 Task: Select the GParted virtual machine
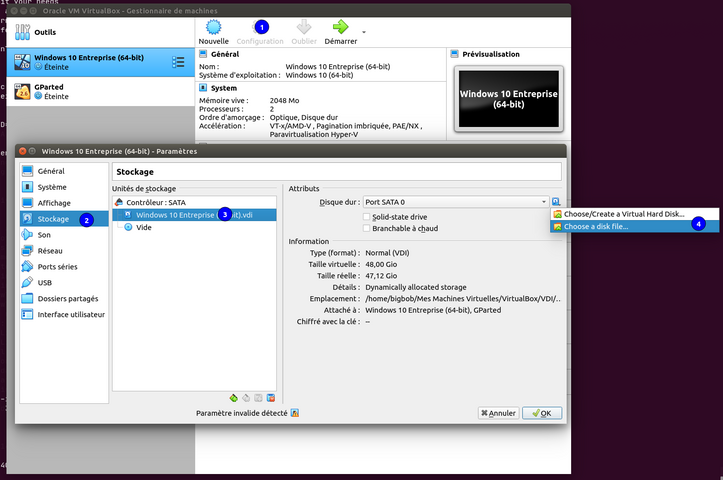click(101, 91)
